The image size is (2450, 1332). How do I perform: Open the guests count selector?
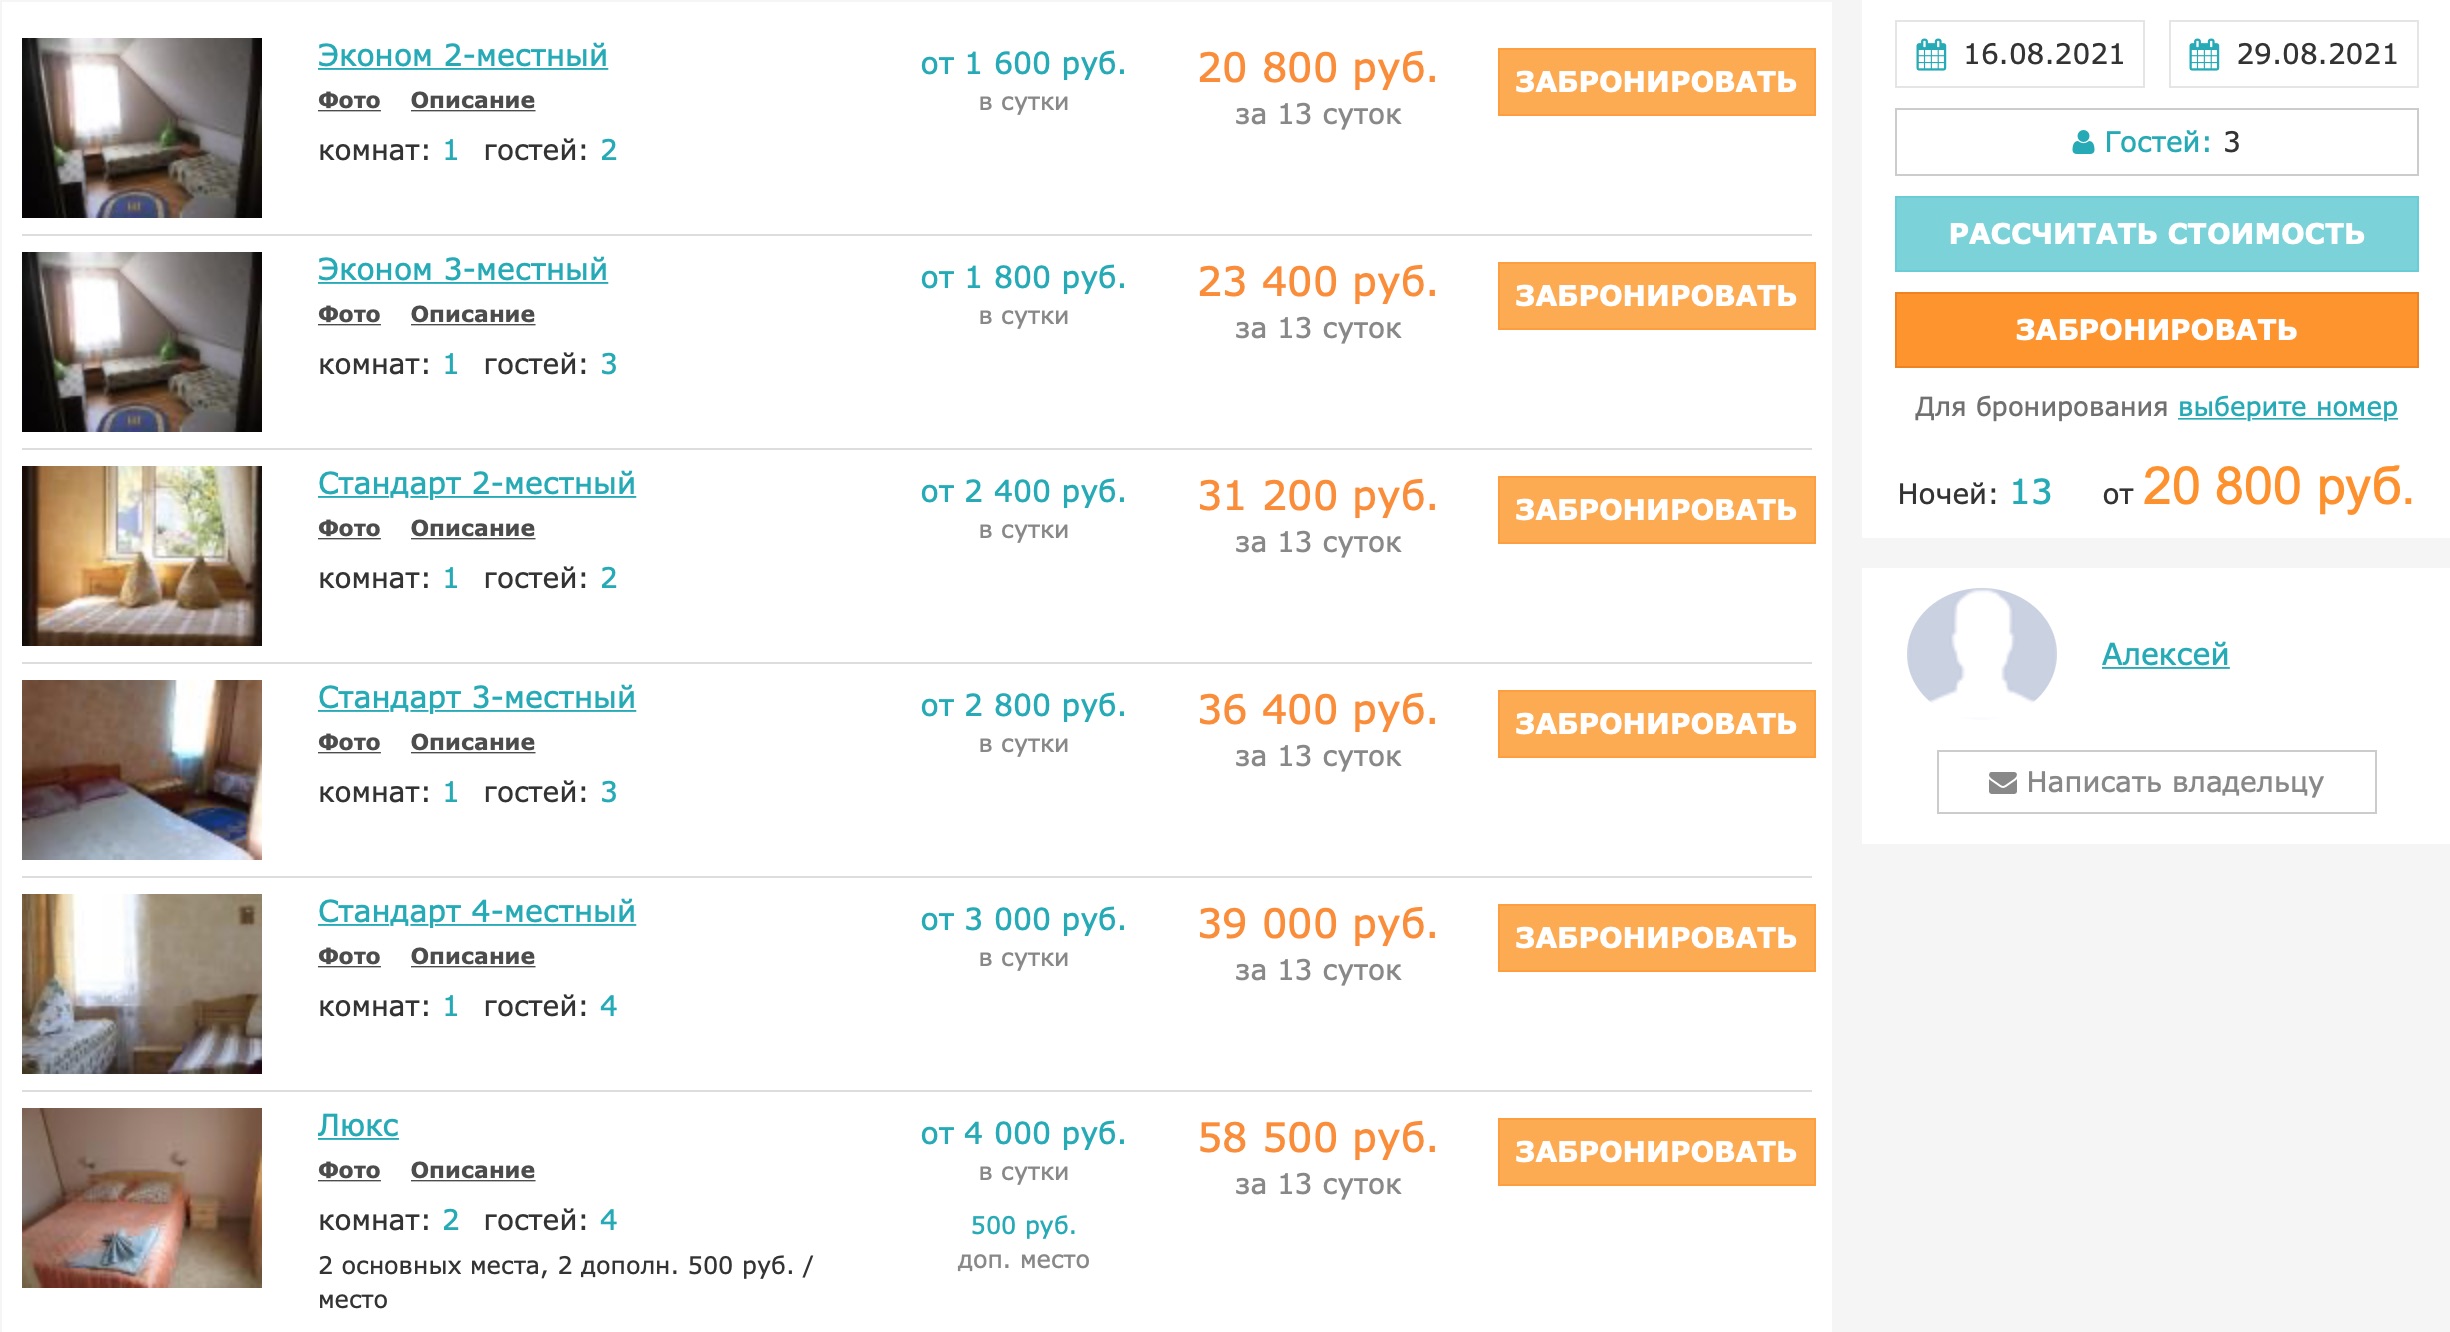click(2156, 142)
